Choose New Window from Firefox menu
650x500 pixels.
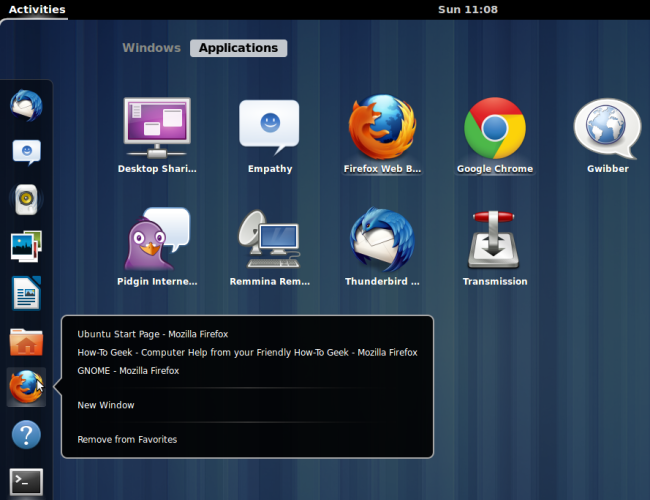pyautogui.click(x=106, y=405)
